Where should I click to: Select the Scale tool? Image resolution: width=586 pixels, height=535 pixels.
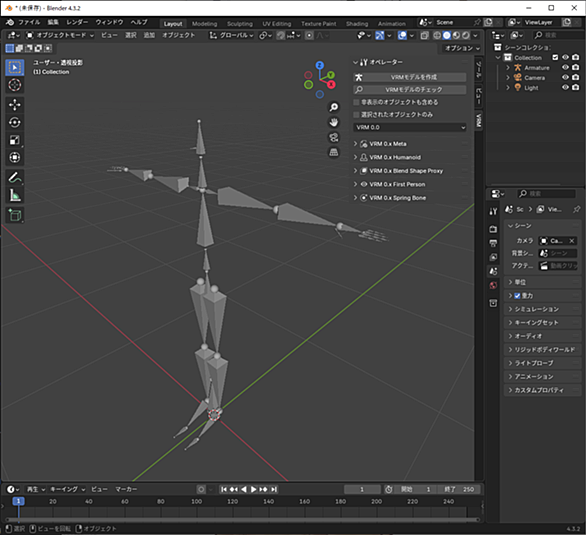coord(15,140)
